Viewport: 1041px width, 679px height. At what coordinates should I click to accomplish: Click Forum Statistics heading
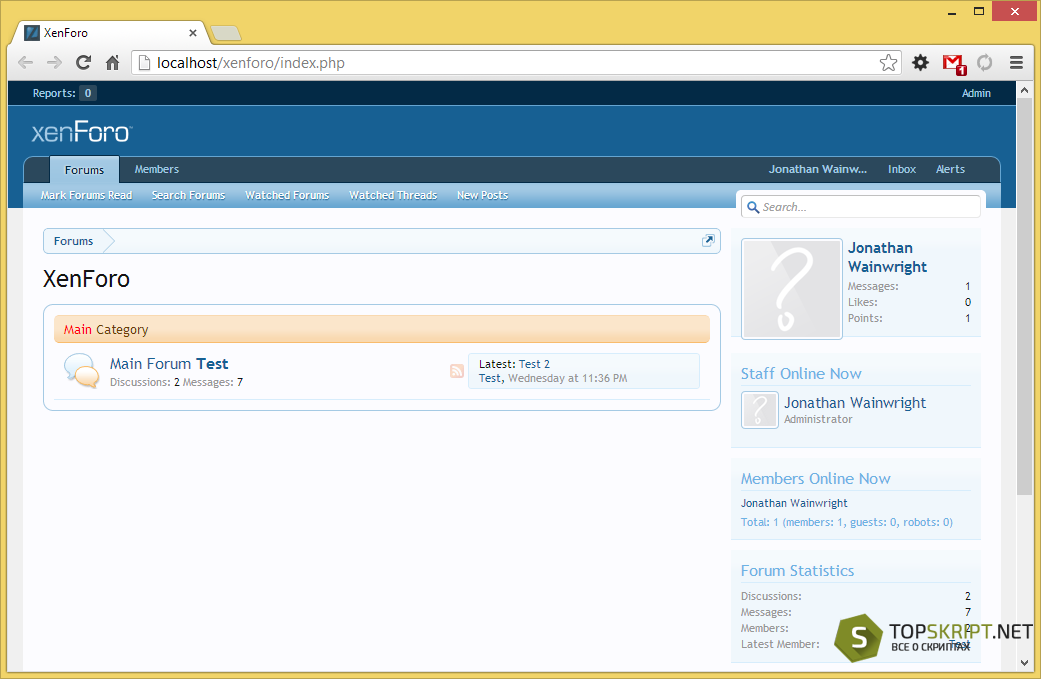pos(797,571)
